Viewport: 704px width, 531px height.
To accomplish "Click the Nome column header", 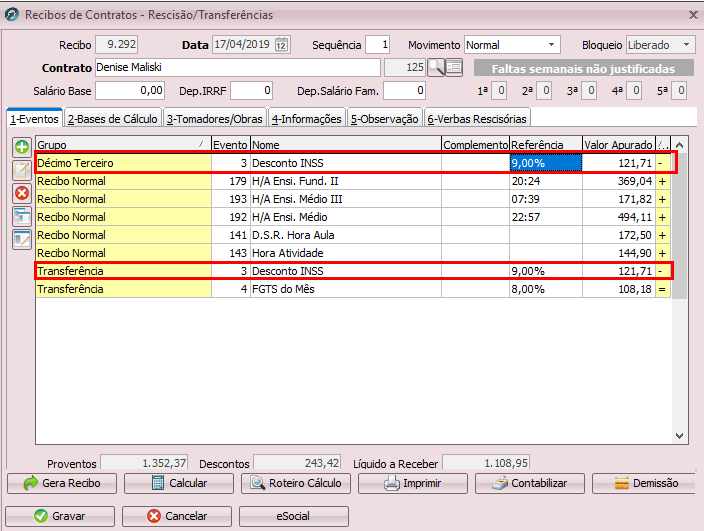I will tap(346, 145).
